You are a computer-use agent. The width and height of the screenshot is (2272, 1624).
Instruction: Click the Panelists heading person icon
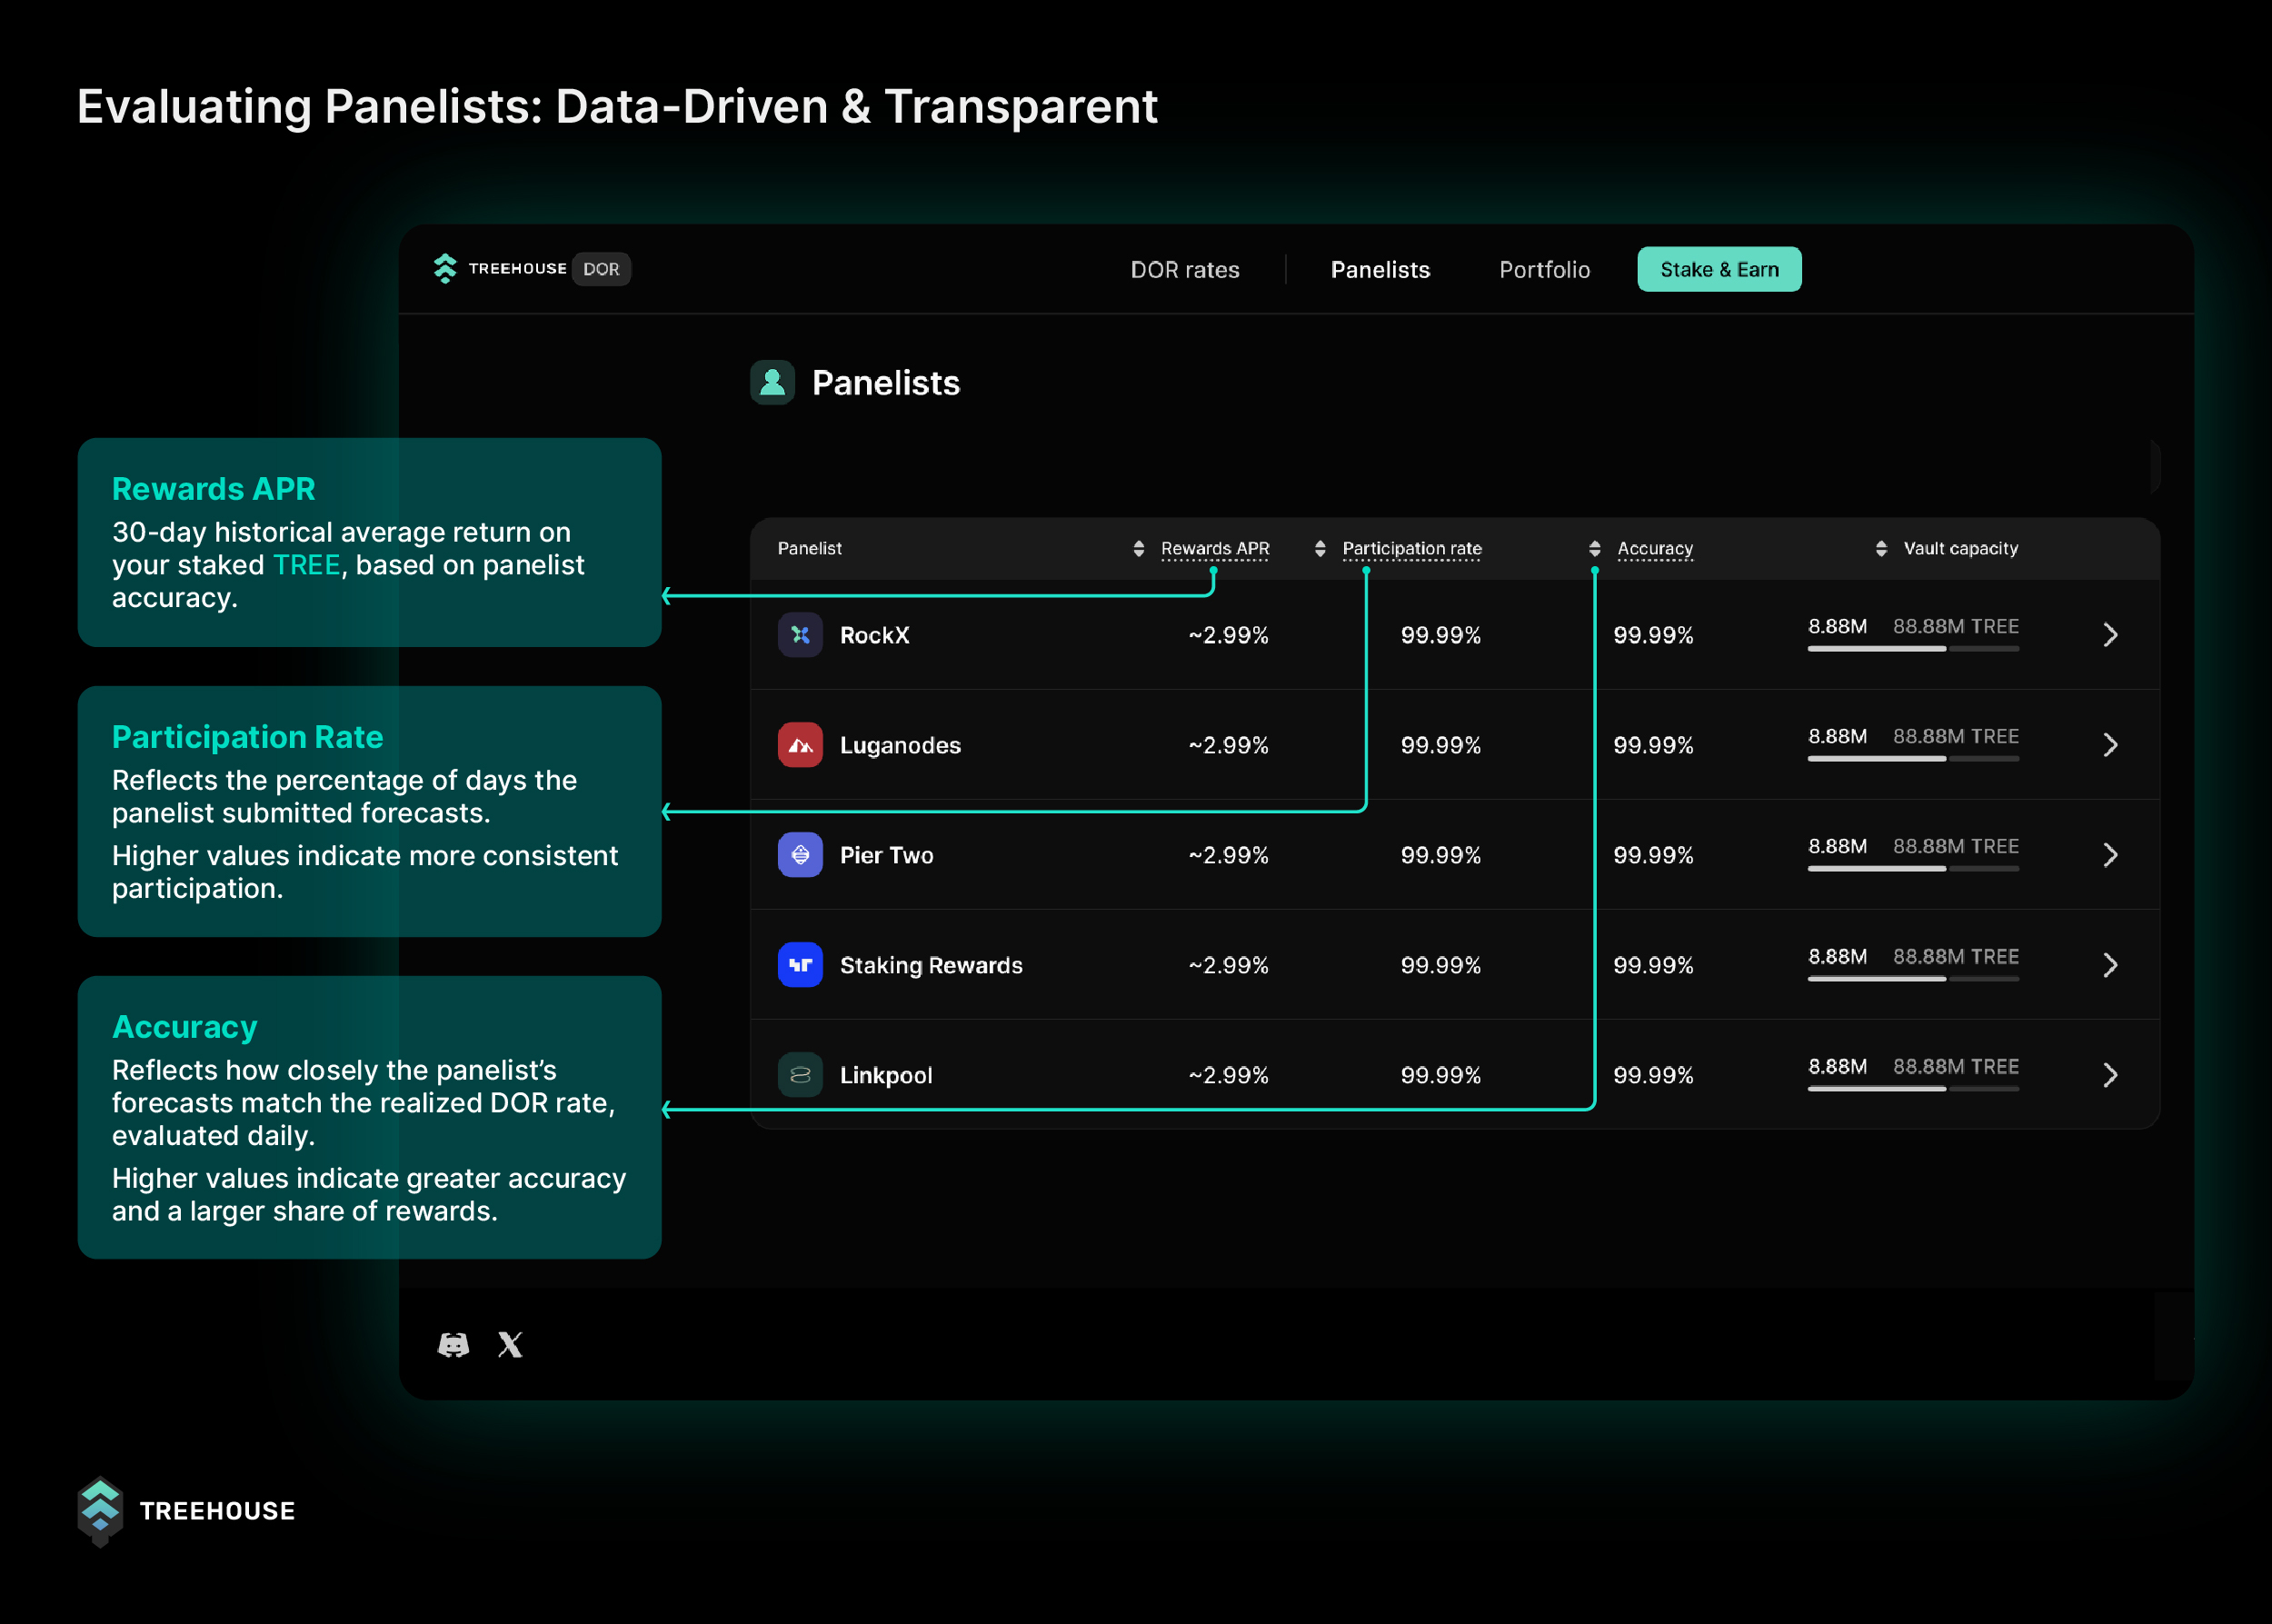772,382
